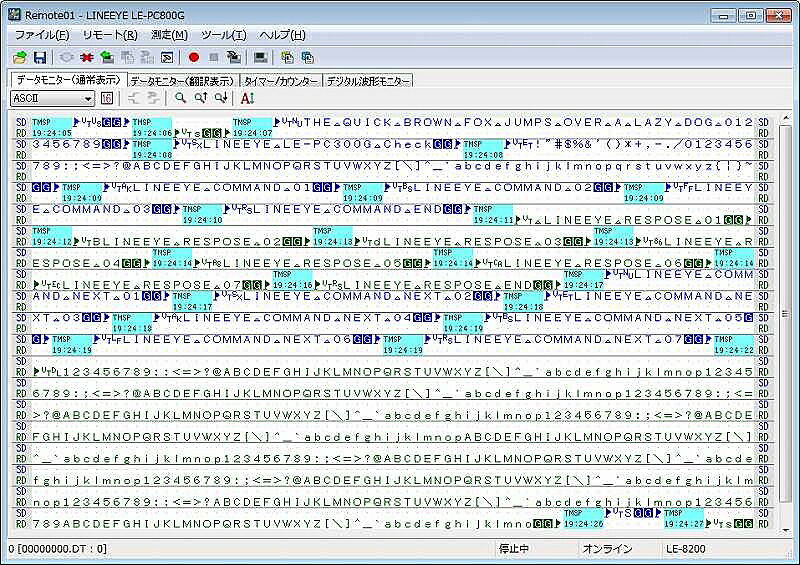Click the magnifier search icon

click(x=180, y=98)
